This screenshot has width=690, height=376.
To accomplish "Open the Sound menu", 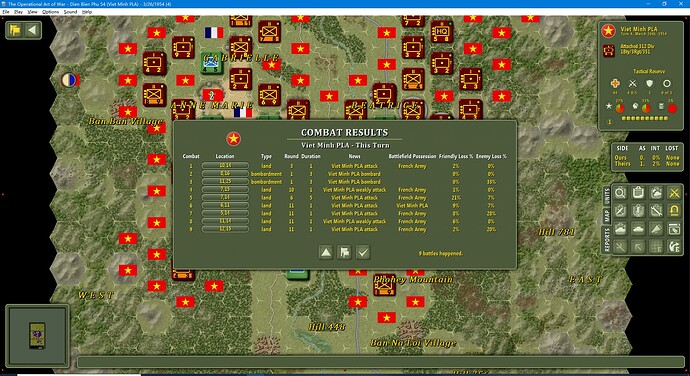I will click(x=70, y=12).
